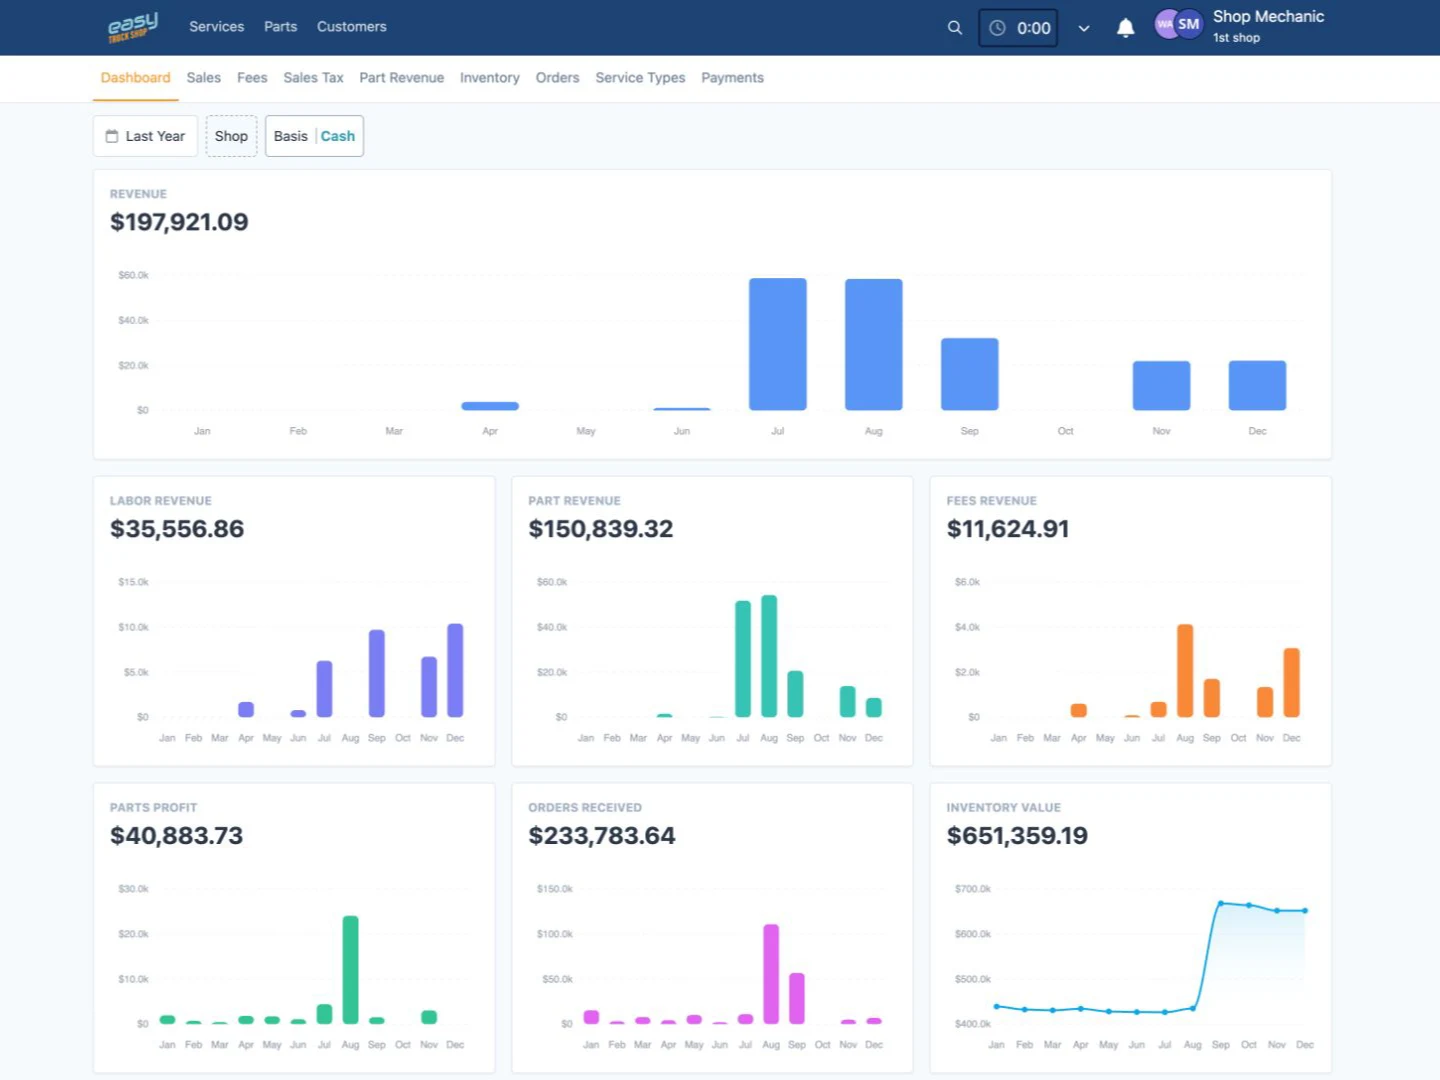Open the Services menu

coord(217,27)
